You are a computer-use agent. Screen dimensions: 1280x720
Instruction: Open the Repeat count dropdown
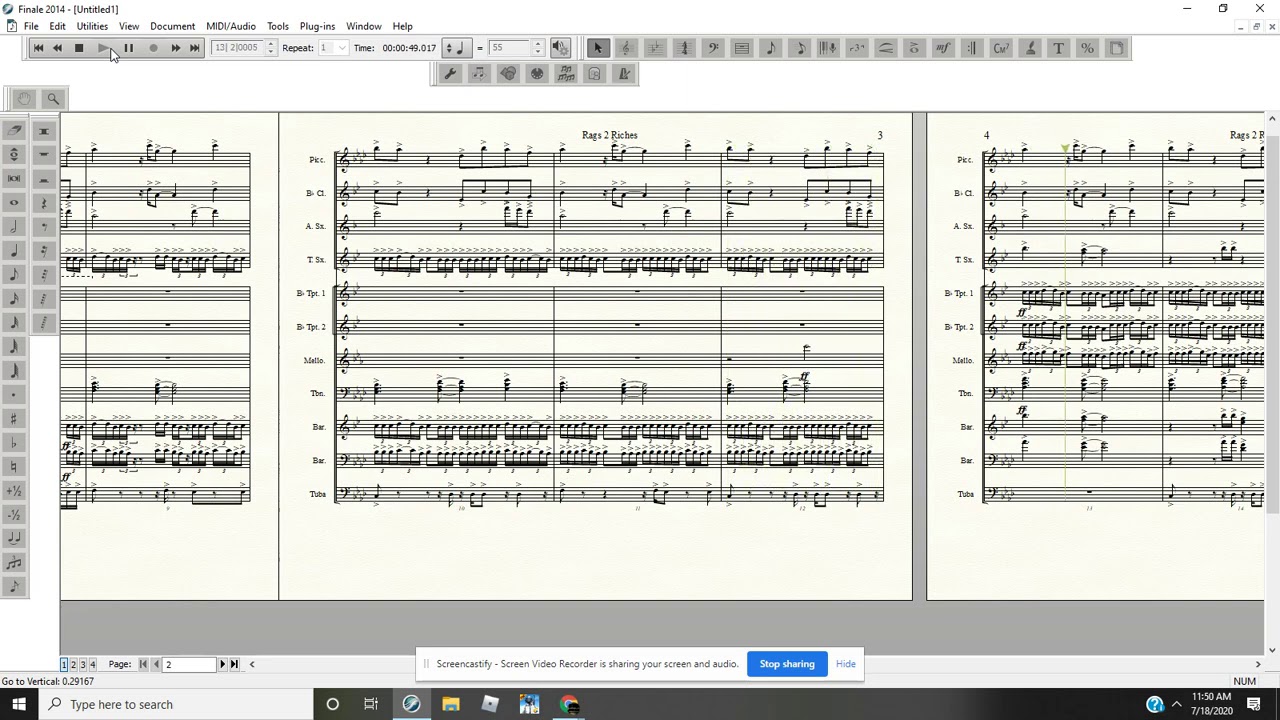point(342,48)
